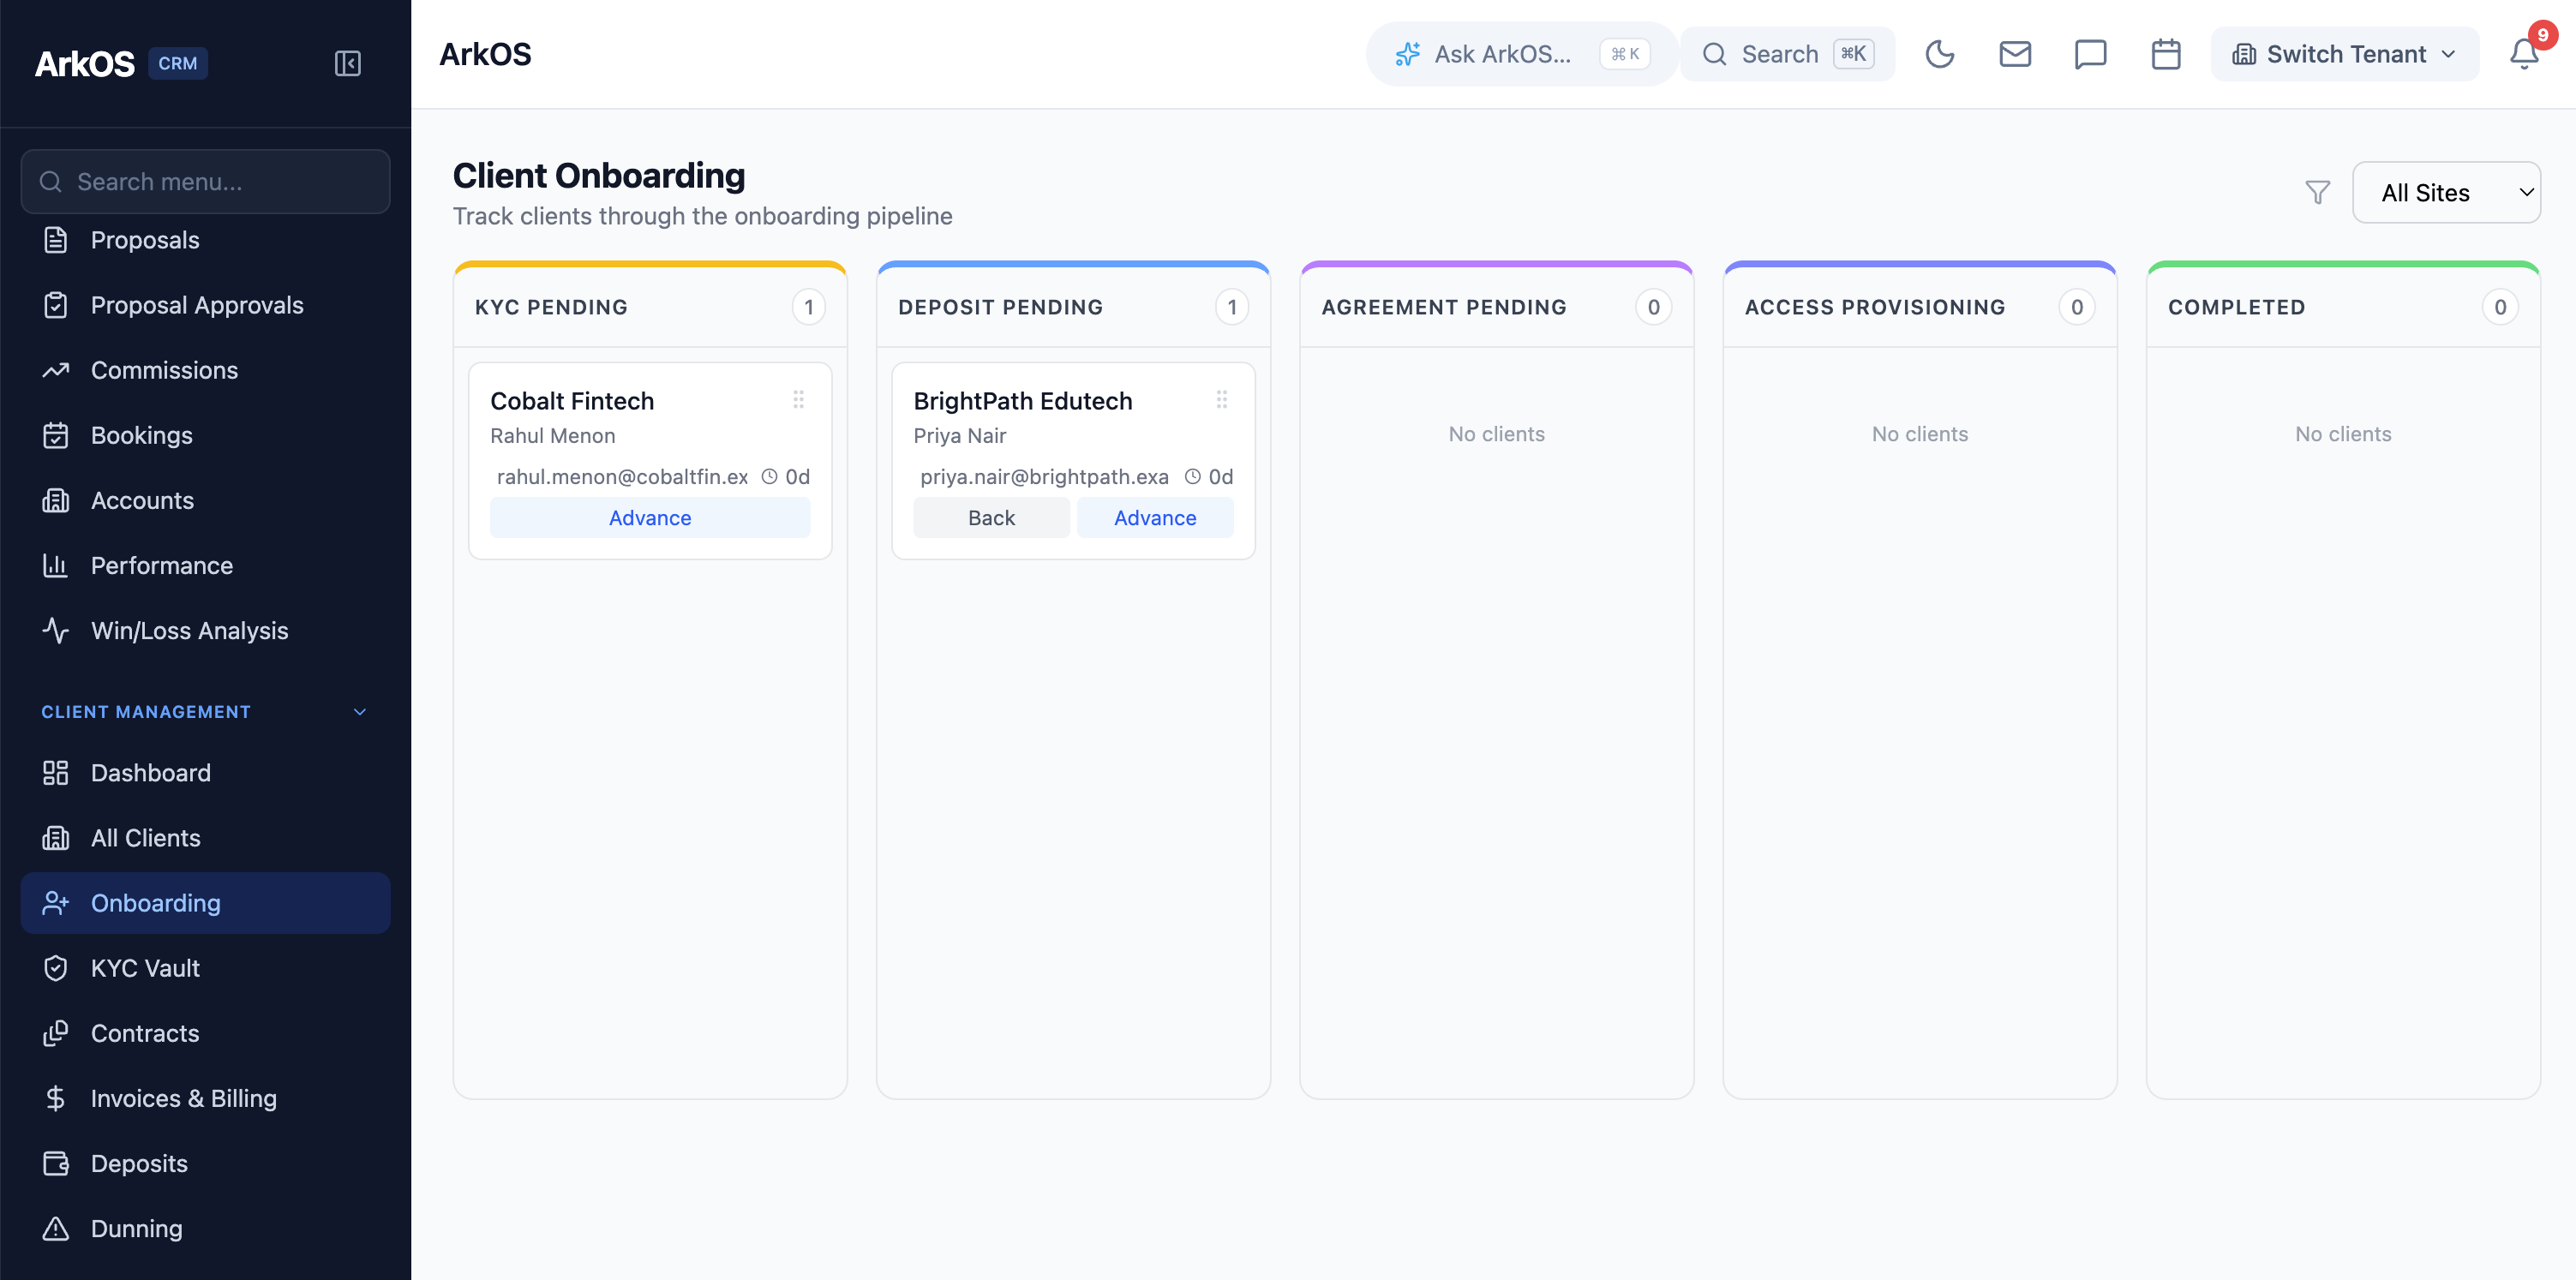Click the Proposal Approvals clipboard icon

pyautogui.click(x=56, y=305)
